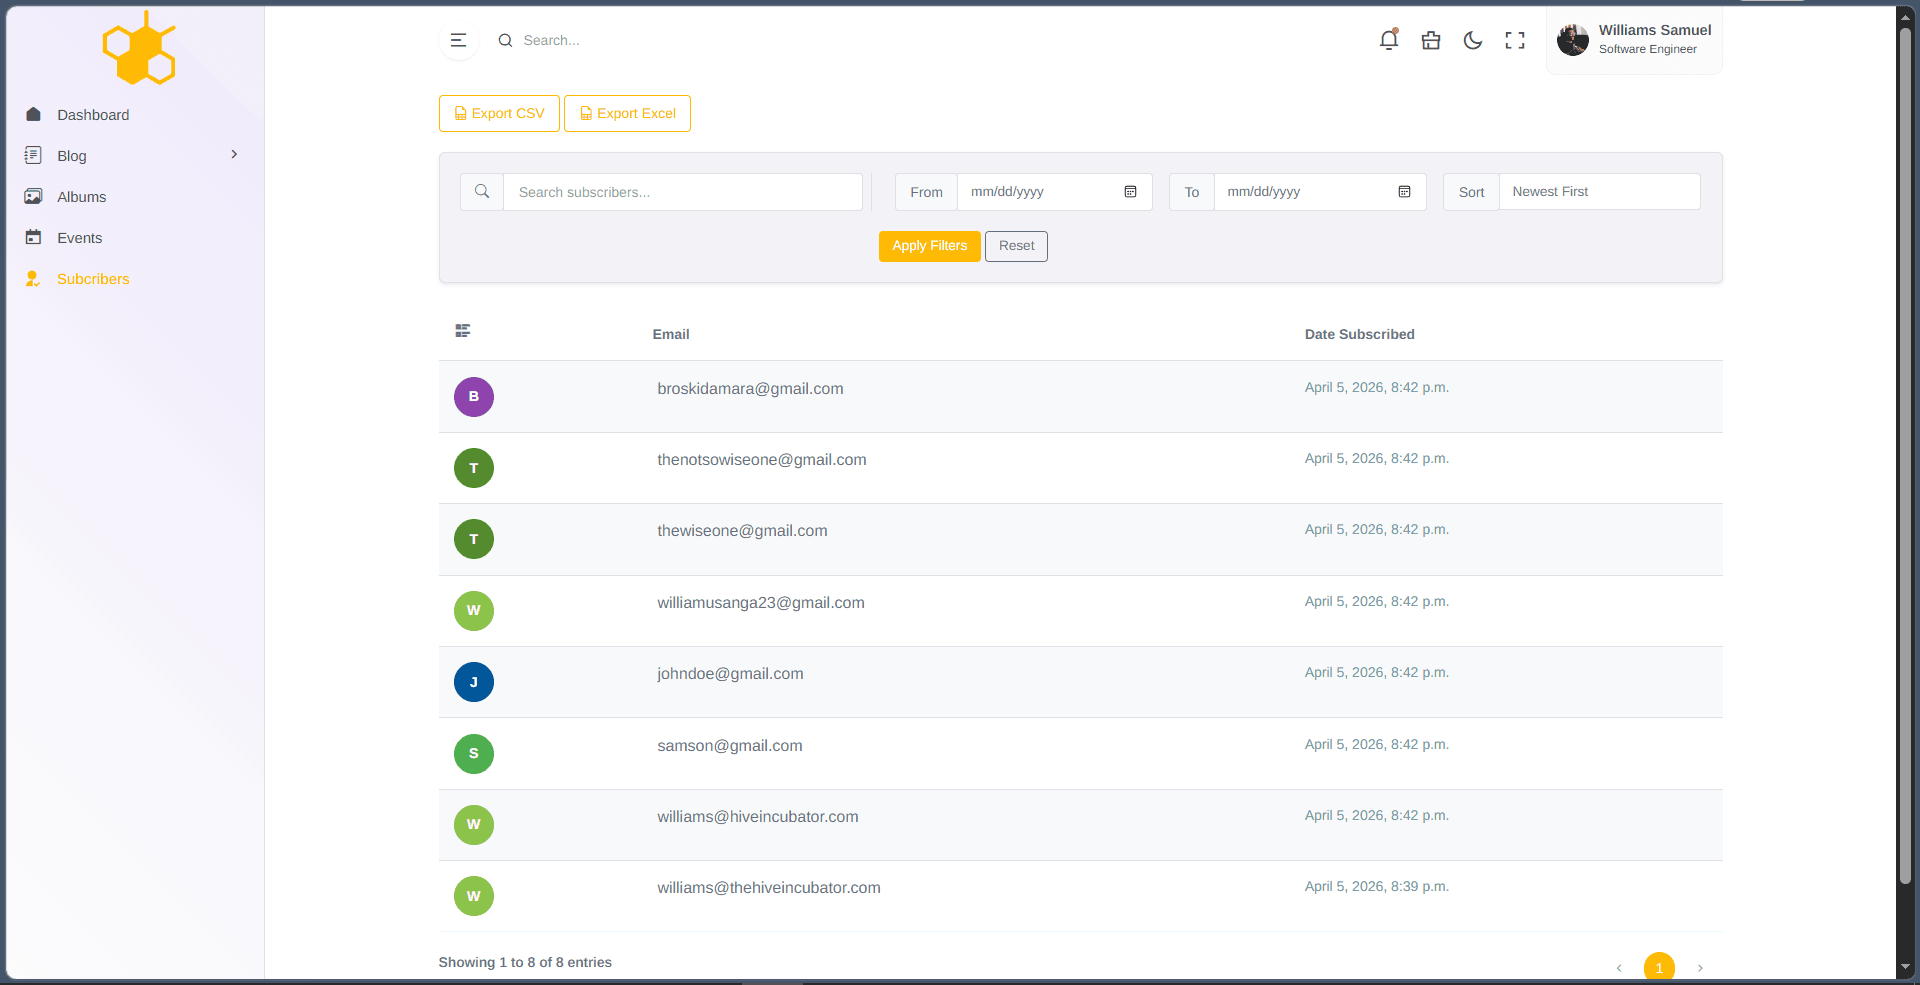This screenshot has width=1920, height=985.
Task: Click the Showing 1 to 8 entries text
Action: [x=525, y=962]
